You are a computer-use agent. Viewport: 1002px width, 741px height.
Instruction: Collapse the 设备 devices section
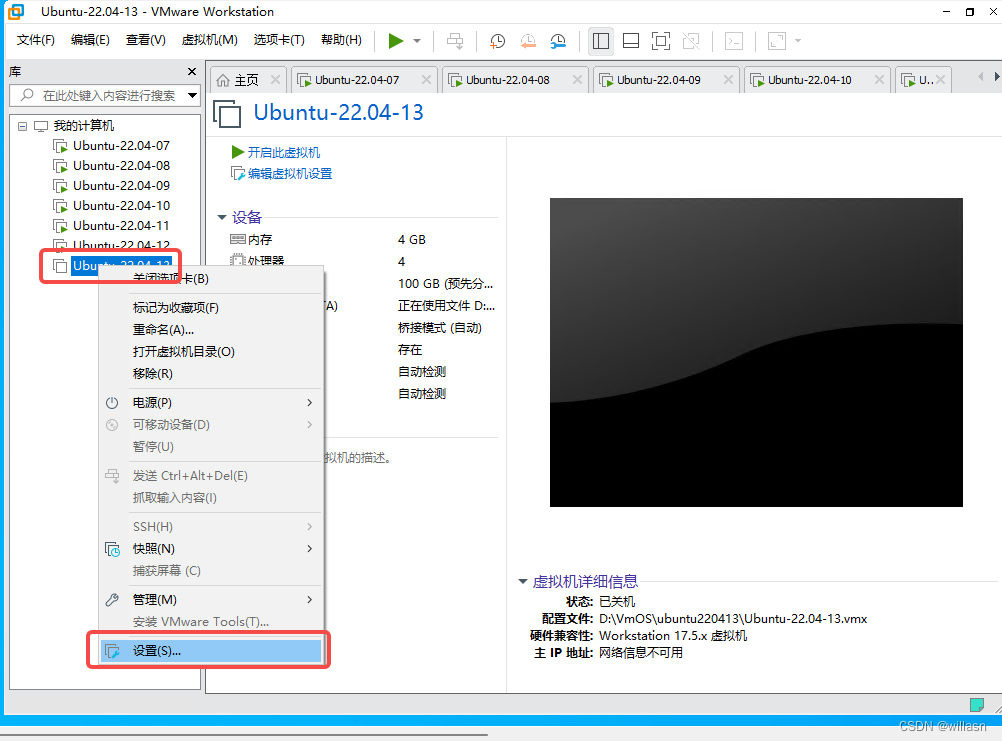222,217
